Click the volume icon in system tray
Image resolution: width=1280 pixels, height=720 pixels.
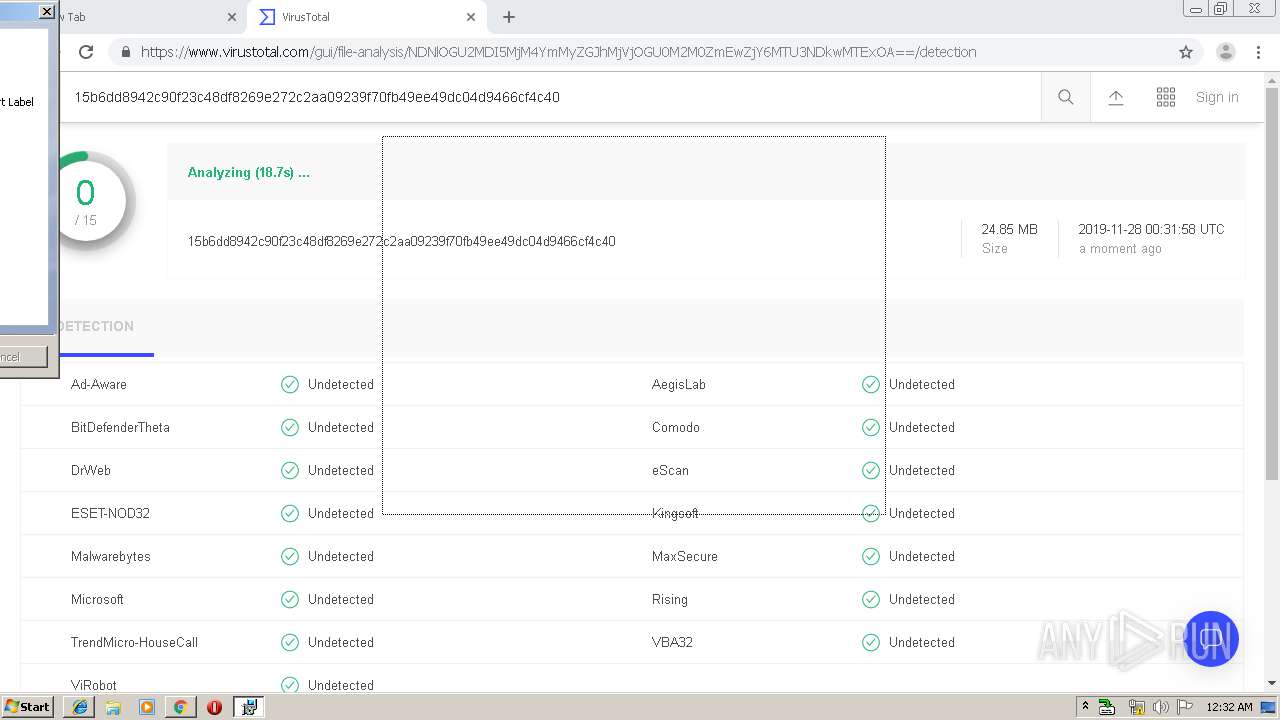coord(1160,707)
